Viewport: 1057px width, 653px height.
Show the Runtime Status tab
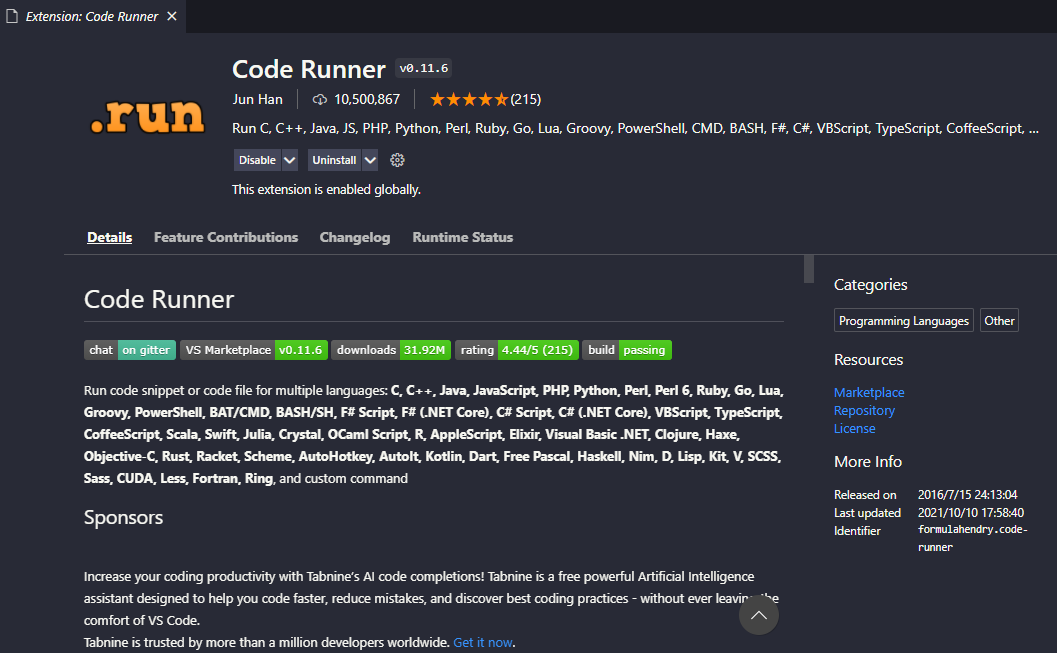point(462,237)
